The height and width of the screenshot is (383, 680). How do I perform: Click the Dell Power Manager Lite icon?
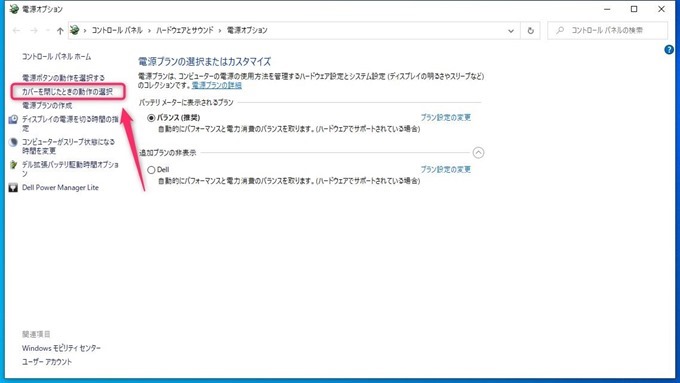(x=13, y=188)
